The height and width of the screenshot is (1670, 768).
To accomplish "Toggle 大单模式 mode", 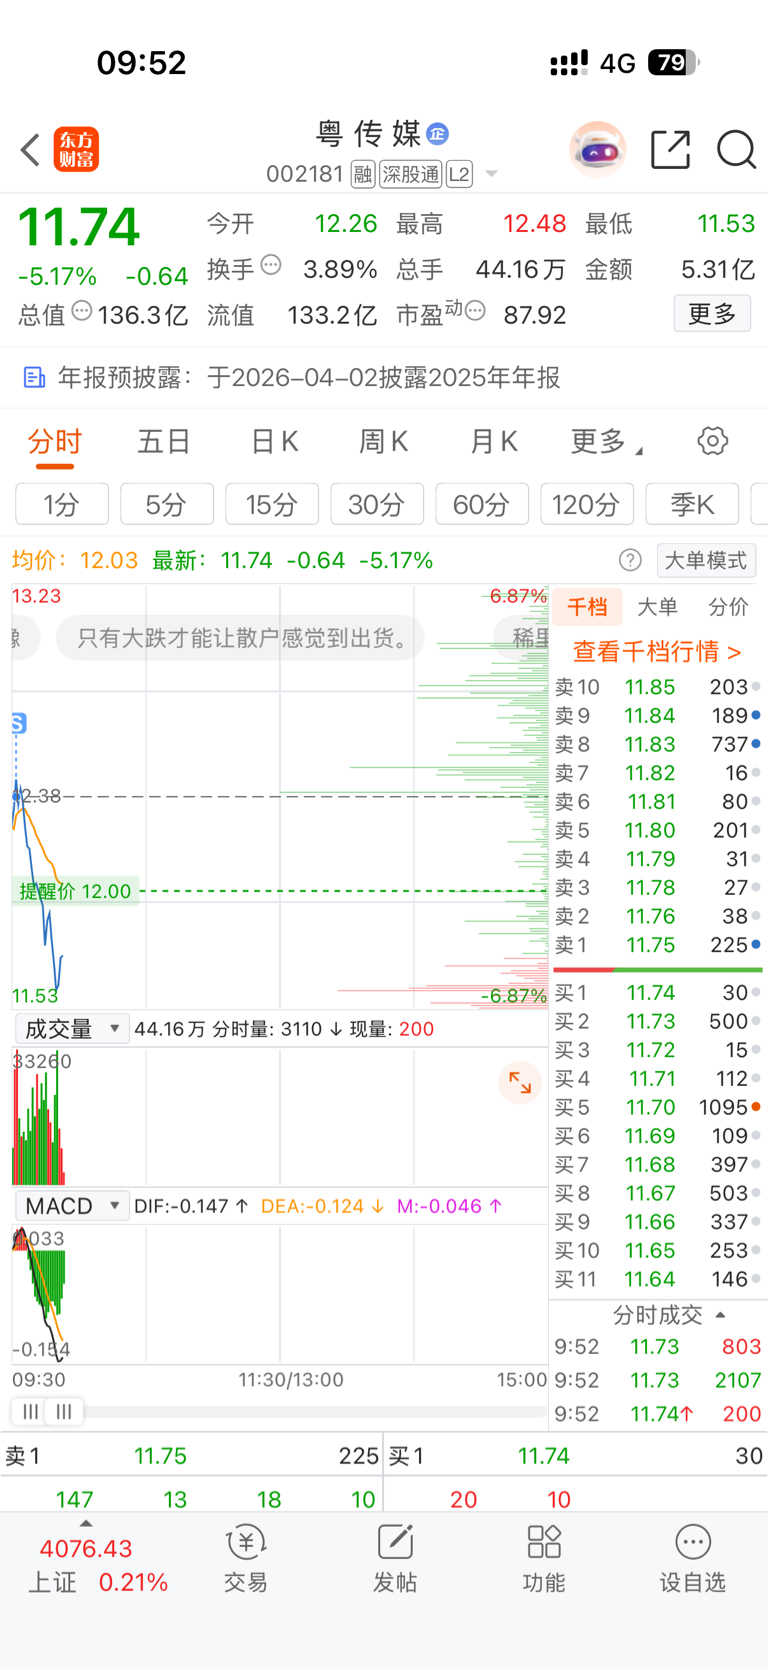I will 705,560.
